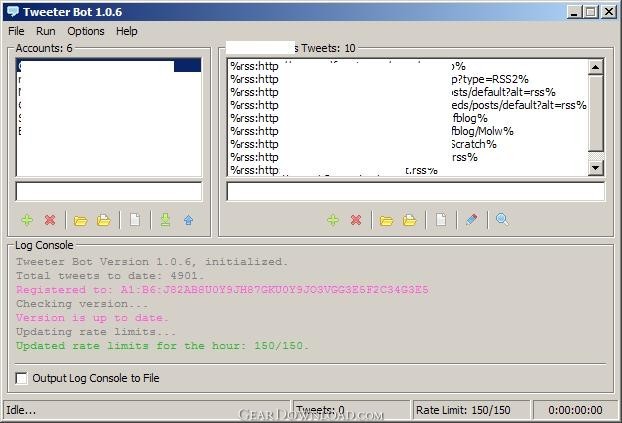Click the text input field below Accounts list
The width and height of the screenshot is (622, 423).
(109, 191)
